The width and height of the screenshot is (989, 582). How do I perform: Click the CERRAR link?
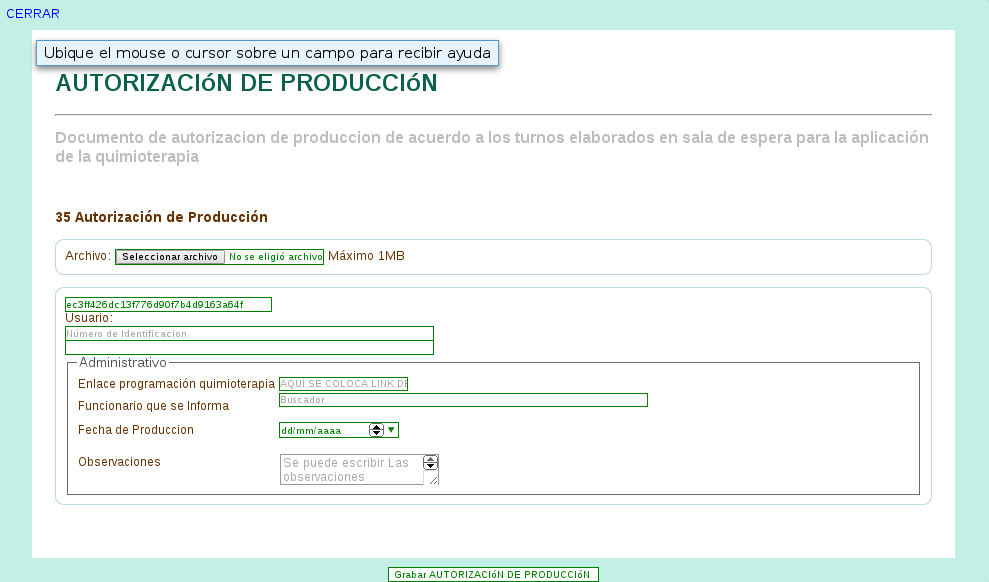33,13
